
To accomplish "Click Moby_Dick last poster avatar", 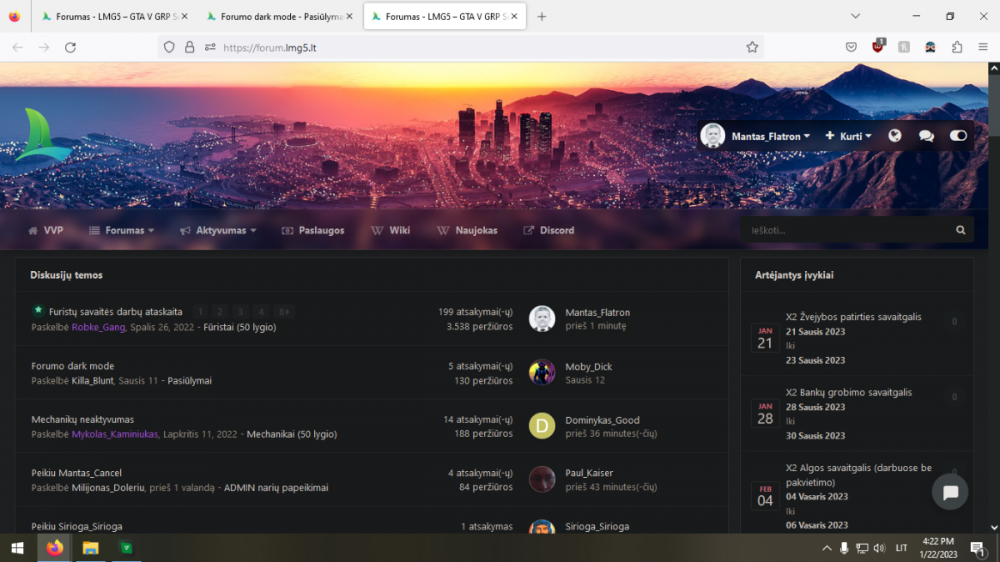I will 541,373.
